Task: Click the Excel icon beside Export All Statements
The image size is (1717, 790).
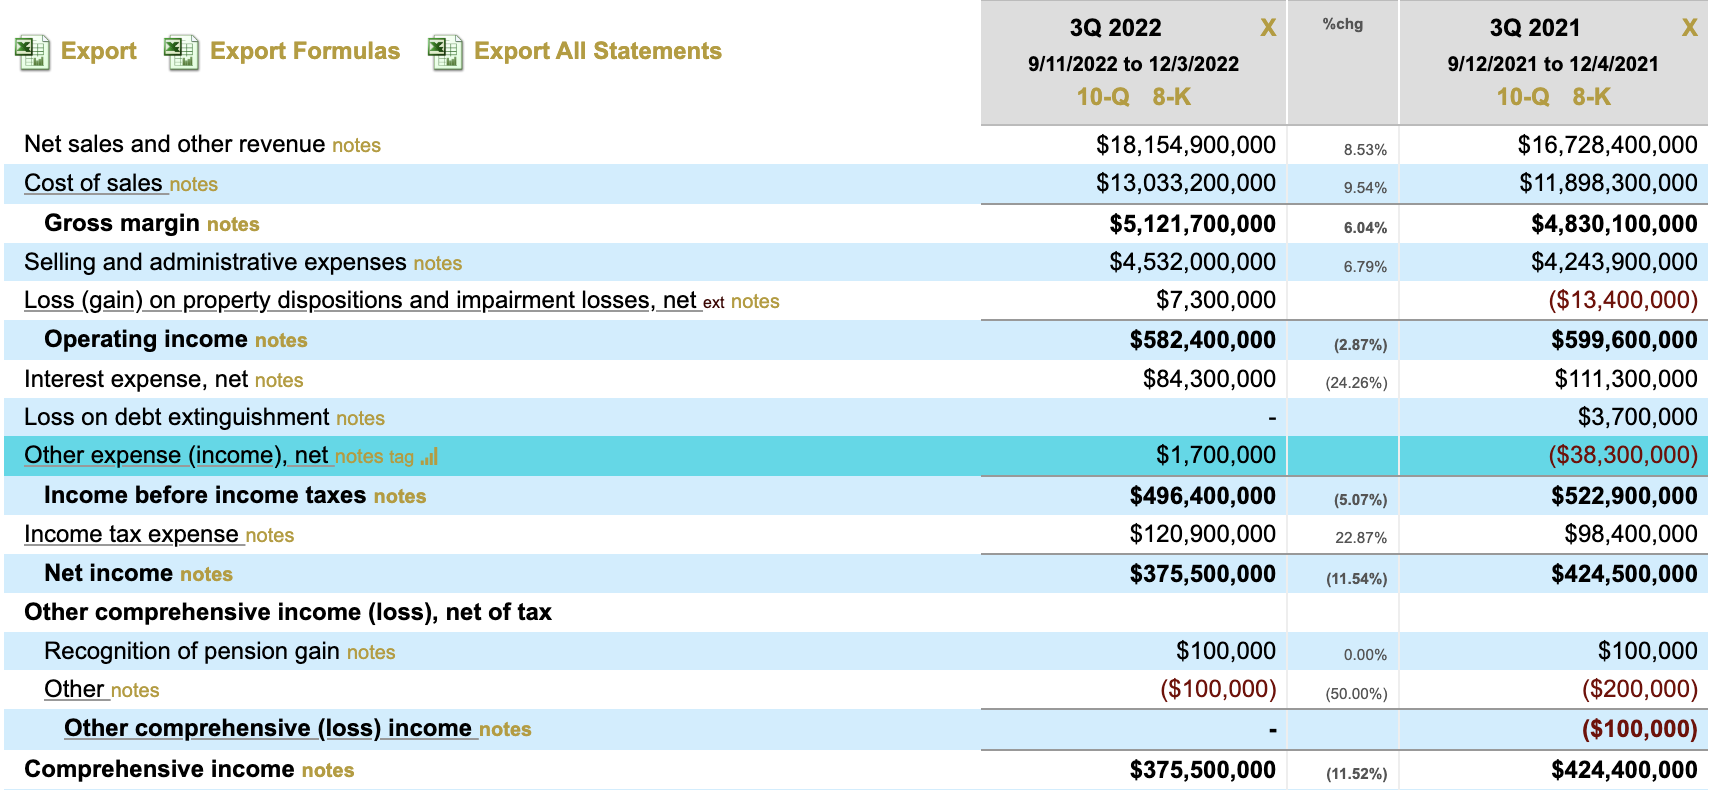Action: tap(445, 52)
